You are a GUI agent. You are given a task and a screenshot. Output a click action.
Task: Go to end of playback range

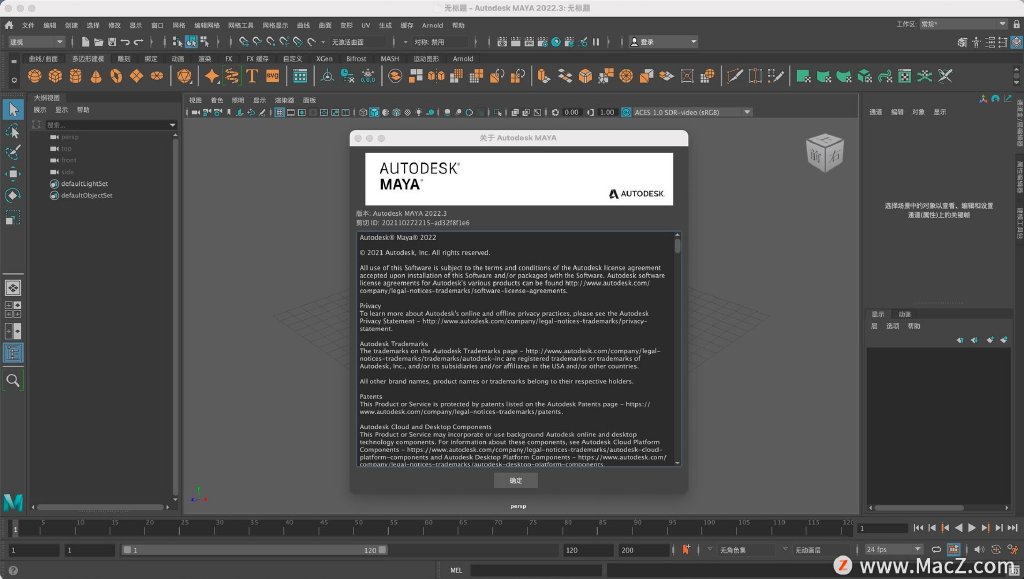pos(1012,527)
